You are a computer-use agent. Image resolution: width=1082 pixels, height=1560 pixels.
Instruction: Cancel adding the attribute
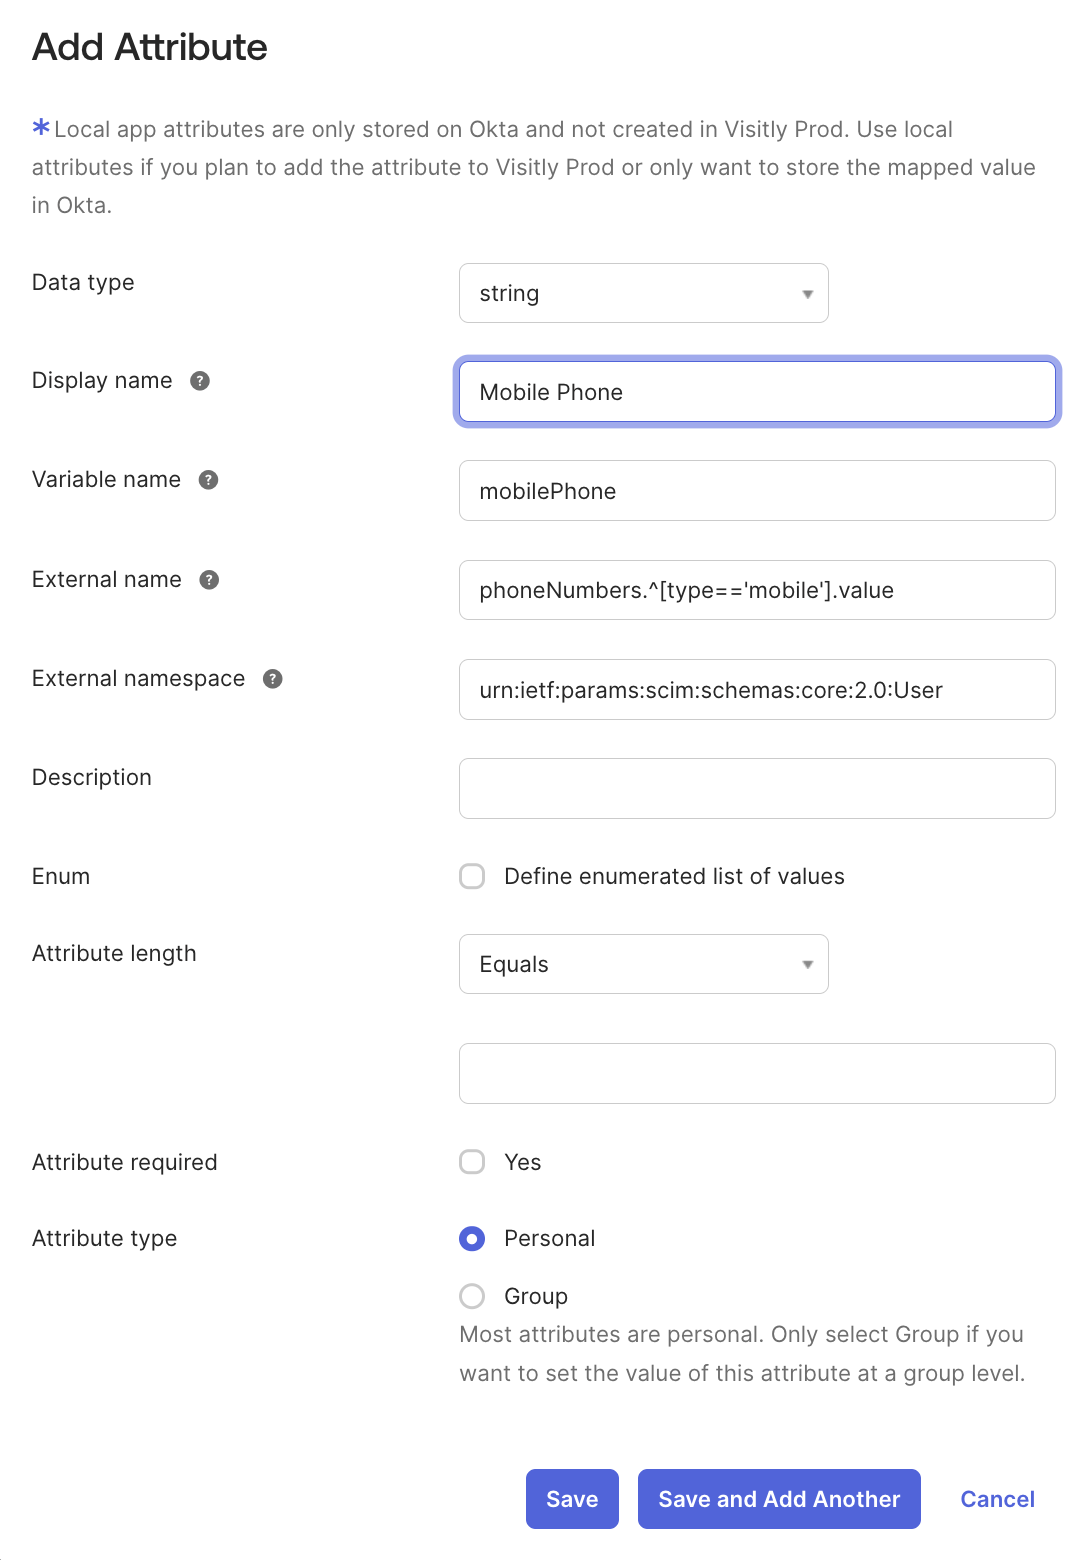(x=997, y=1499)
